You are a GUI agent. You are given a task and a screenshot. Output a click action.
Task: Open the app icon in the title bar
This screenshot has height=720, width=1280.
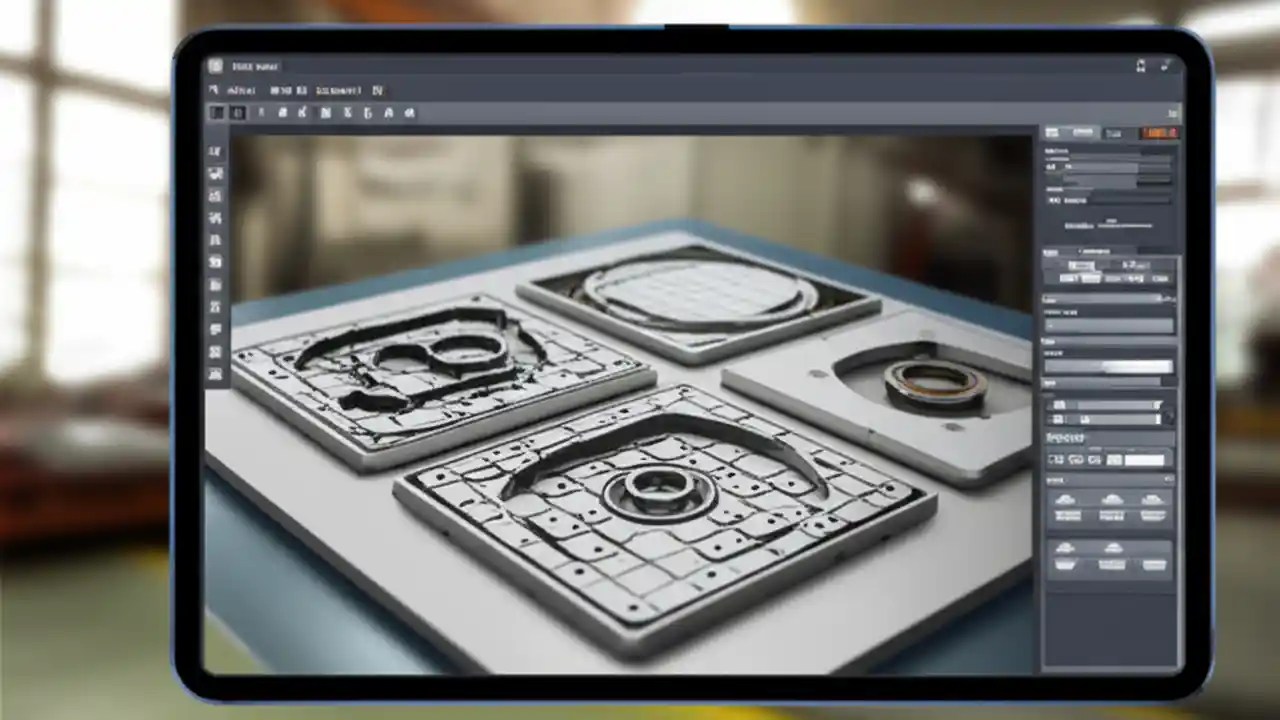(x=215, y=66)
